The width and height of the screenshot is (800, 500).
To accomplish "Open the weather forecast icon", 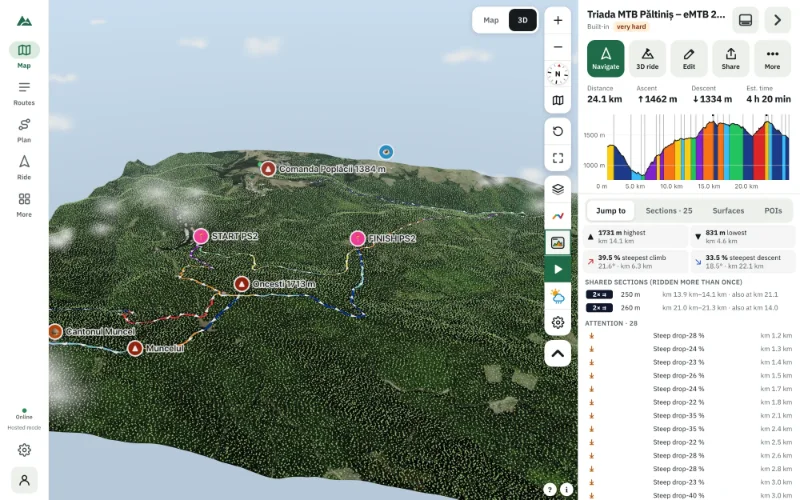I will click(558, 296).
